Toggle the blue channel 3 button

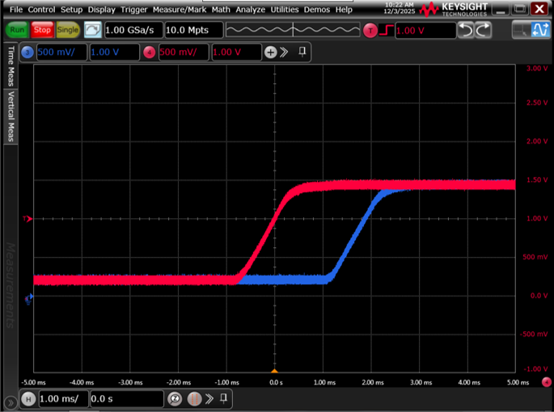pos(27,52)
